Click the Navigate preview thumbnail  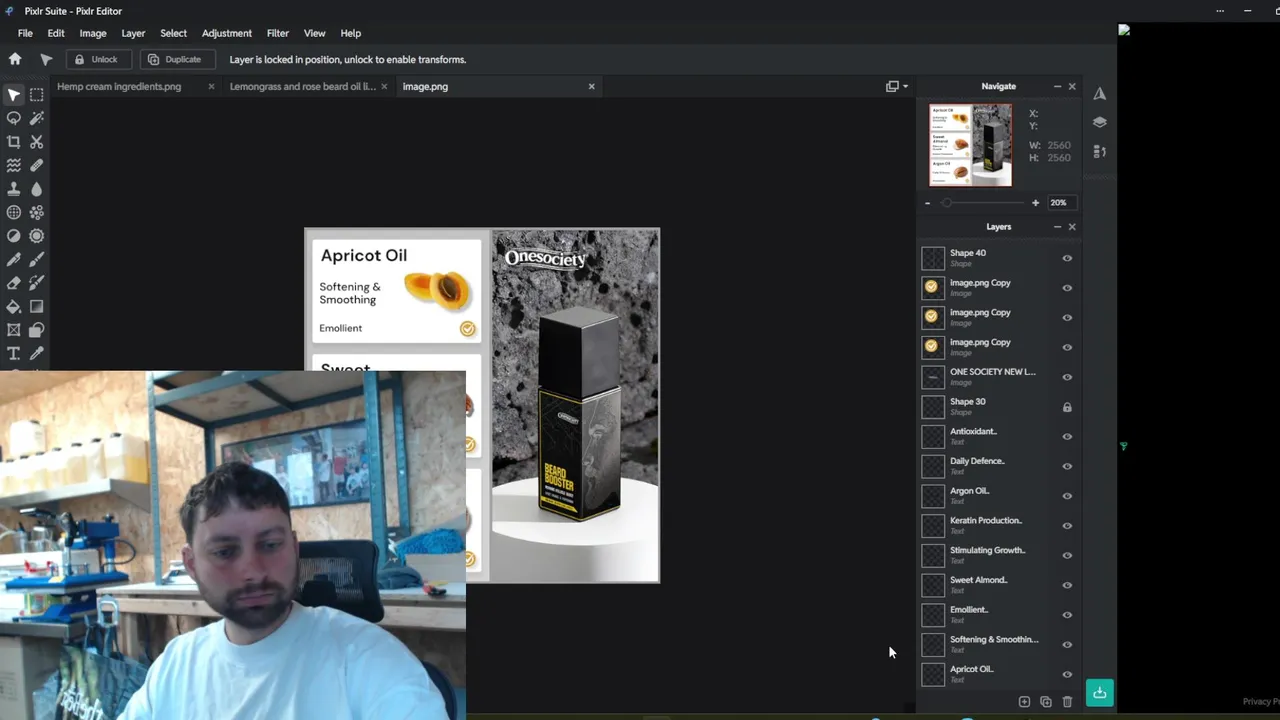(970, 145)
